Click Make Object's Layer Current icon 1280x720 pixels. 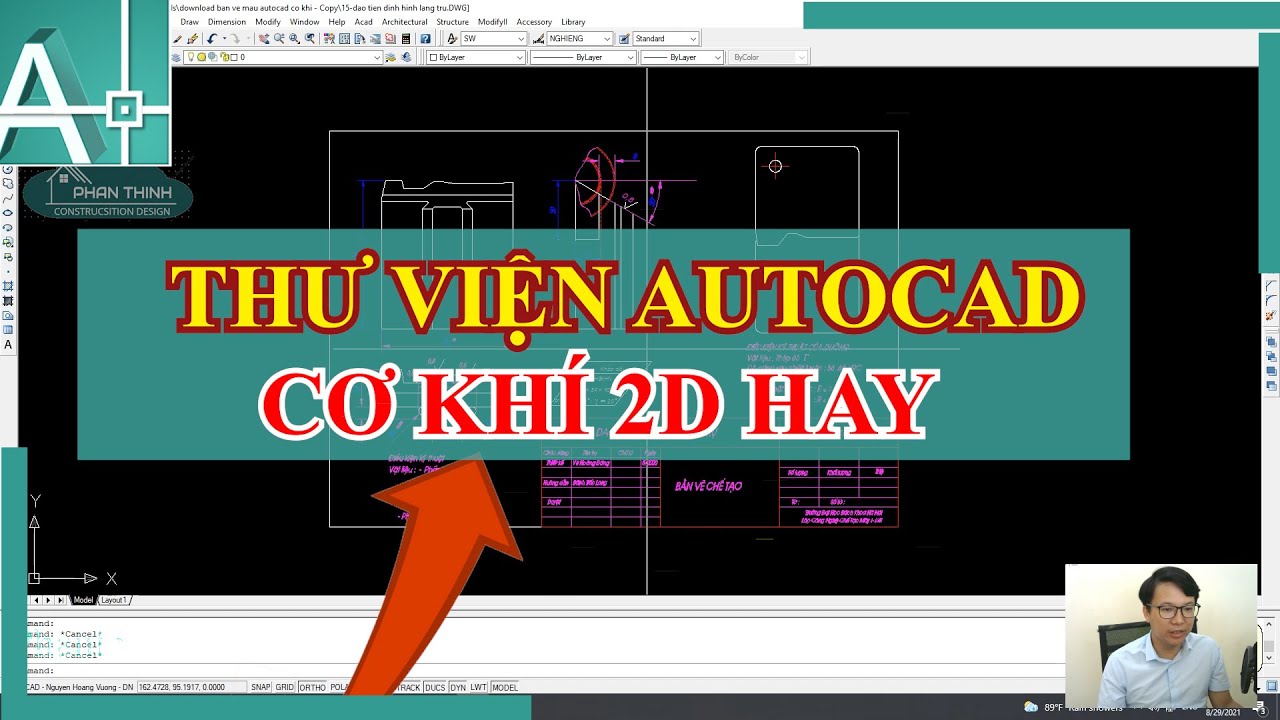point(391,57)
